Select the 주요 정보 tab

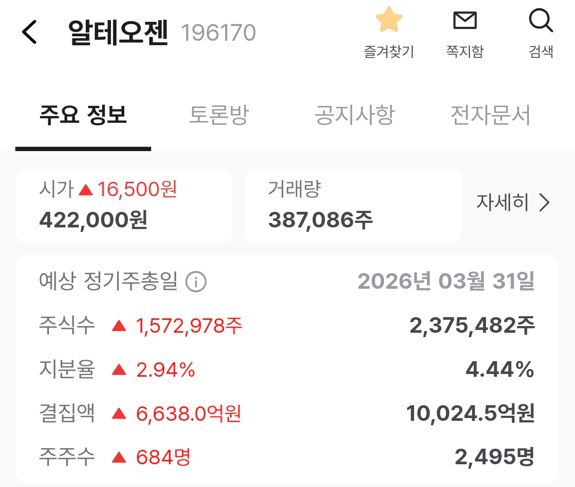point(83,115)
